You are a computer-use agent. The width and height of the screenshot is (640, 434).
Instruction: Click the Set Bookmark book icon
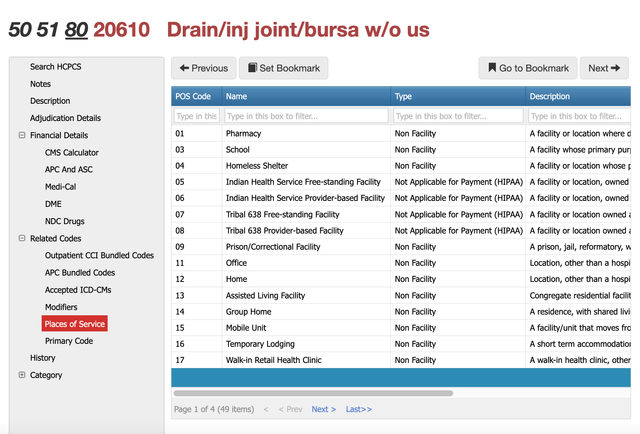pyautogui.click(x=253, y=68)
